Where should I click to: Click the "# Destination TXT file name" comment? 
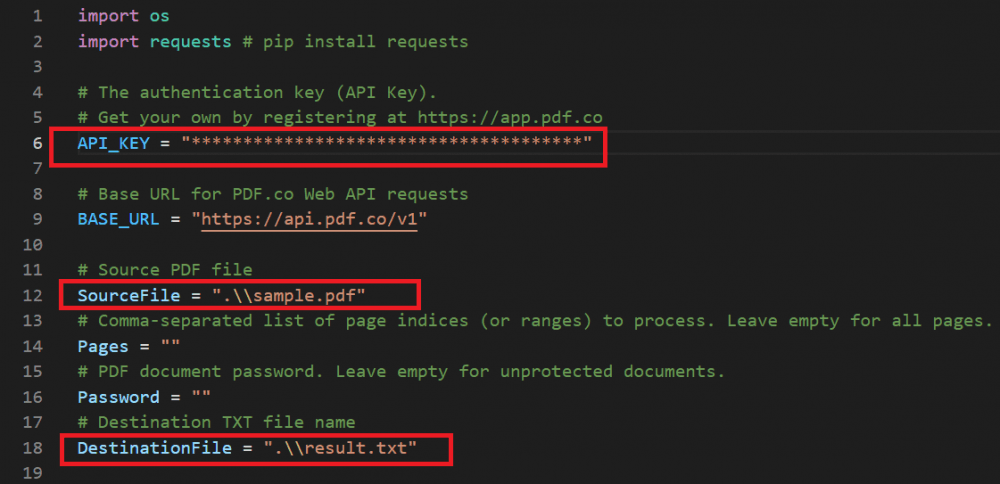[216, 422]
